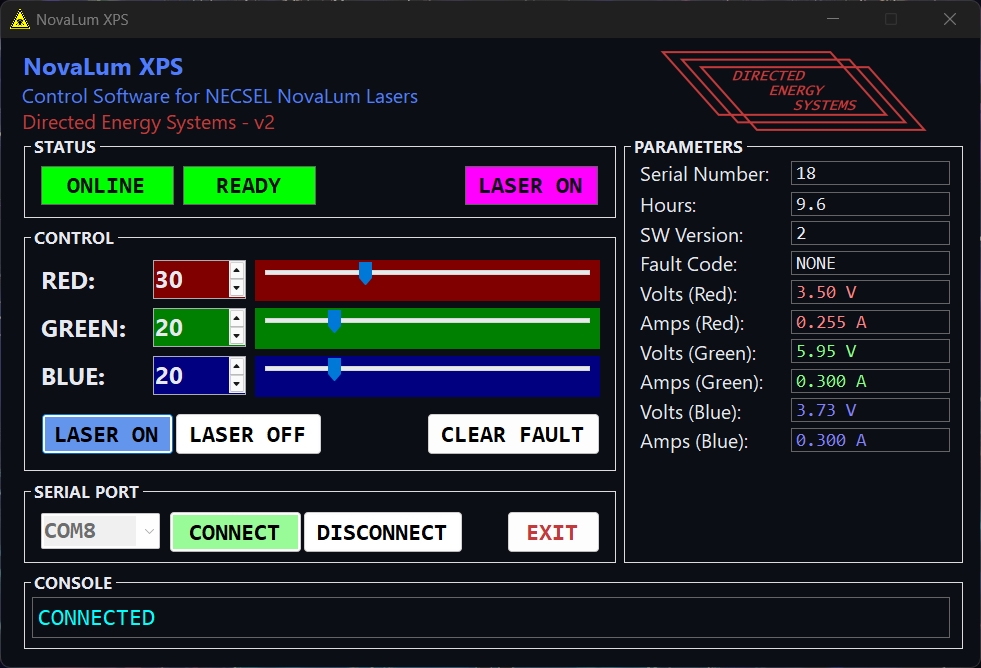Screen dimensions: 981x668
Task: Decrease RED value with down arrow
Action: pyautogui.click(x=237, y=289)
